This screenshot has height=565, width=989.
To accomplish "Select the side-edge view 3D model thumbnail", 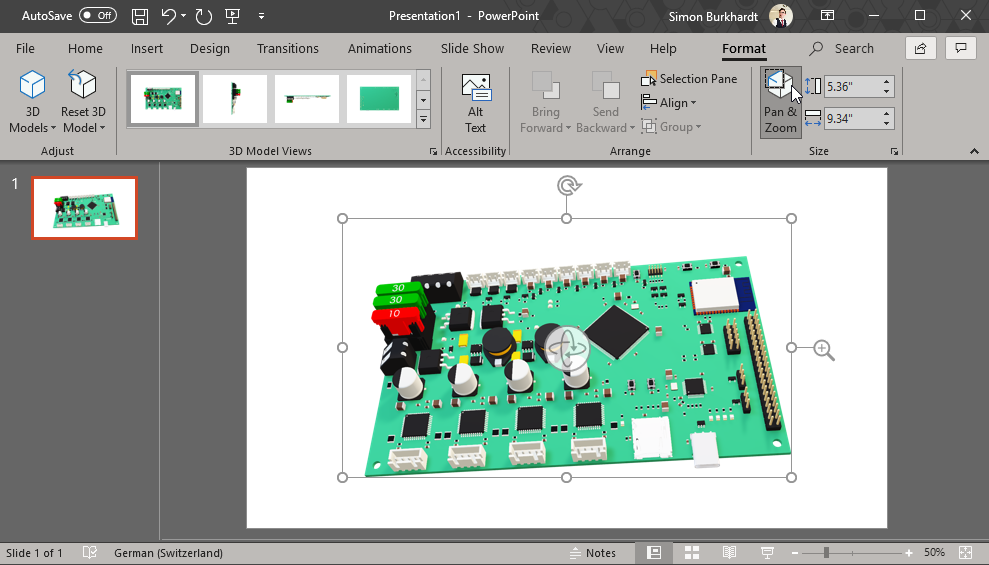I will click(235, 99).
